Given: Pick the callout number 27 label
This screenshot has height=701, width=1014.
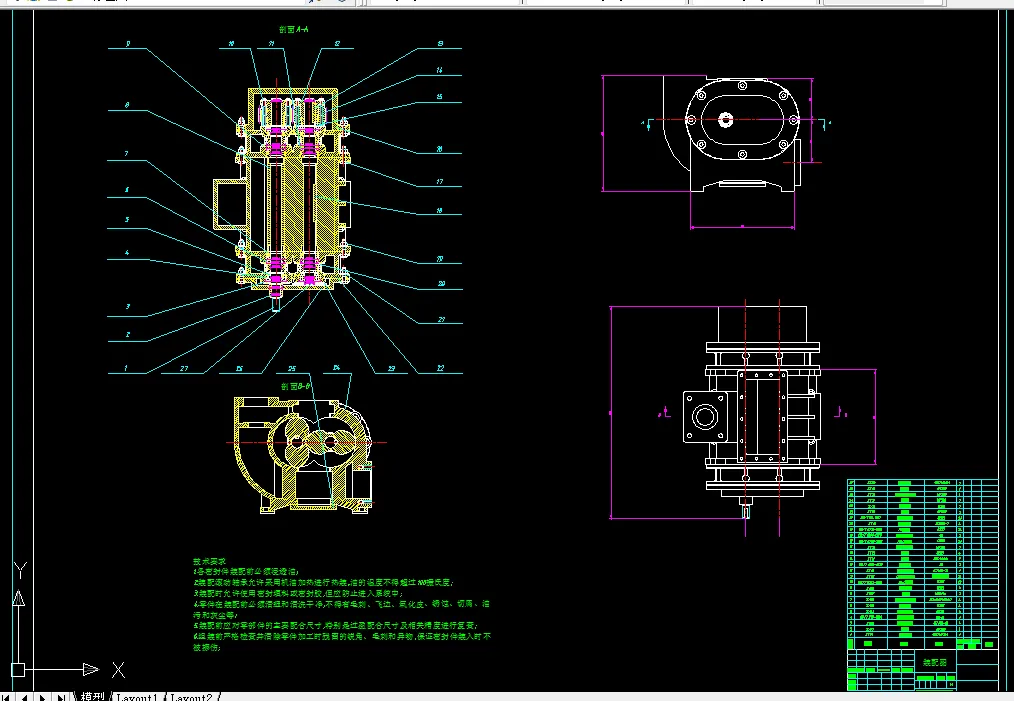Looking at the screenshot, I should point(184,368).
